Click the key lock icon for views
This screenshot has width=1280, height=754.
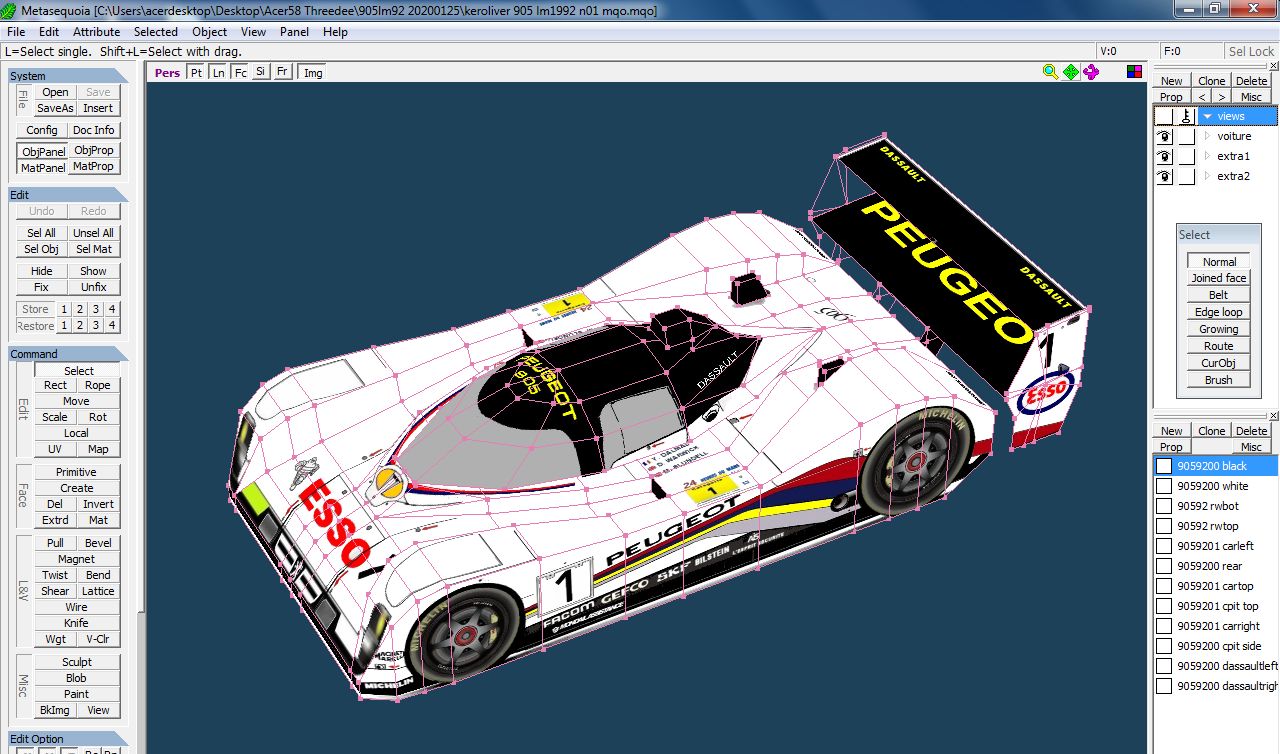tap(1186, 116)
